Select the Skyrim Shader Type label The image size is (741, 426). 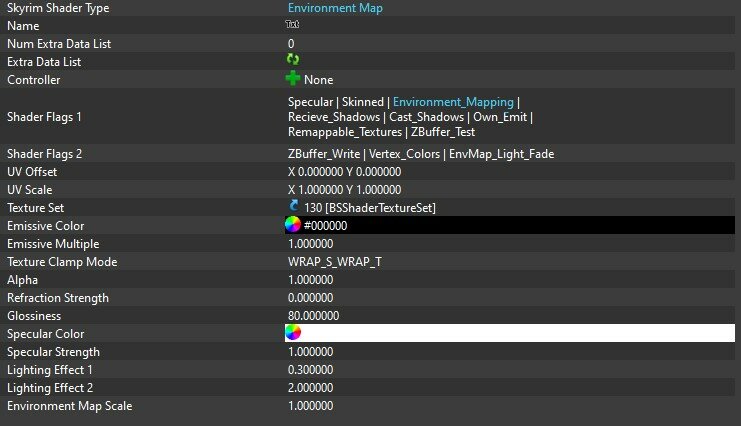(x=58, y=8)
